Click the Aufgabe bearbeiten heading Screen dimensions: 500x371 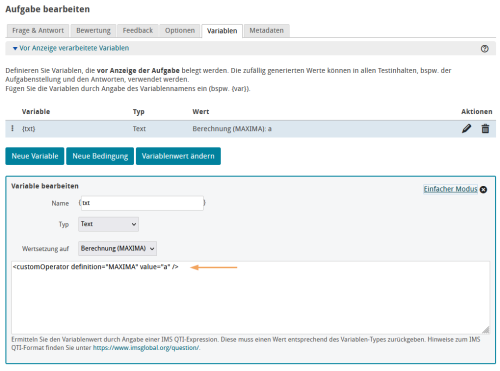click(48, 9)
